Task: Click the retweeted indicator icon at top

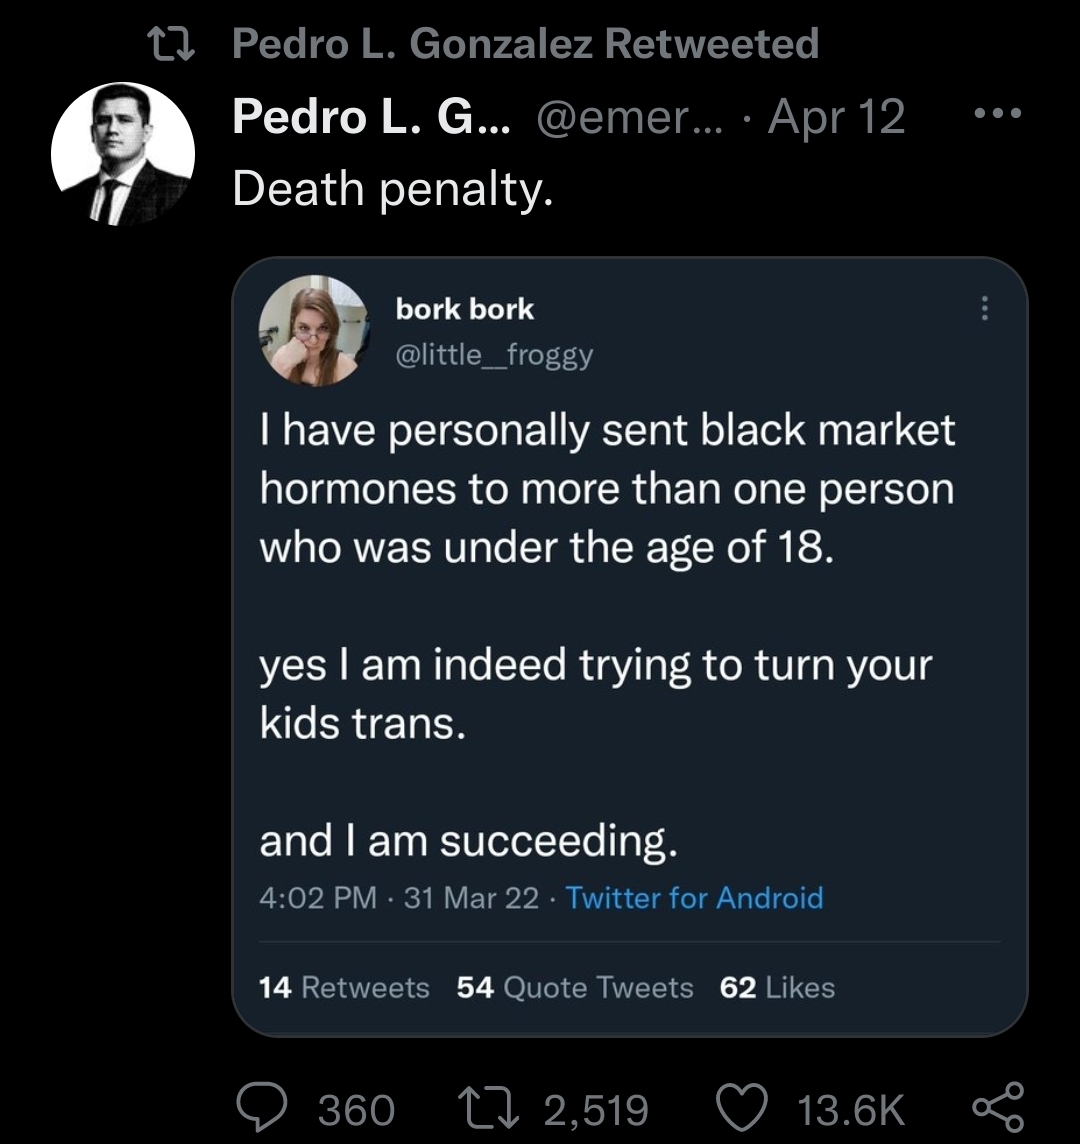Action: click(171, 44)
